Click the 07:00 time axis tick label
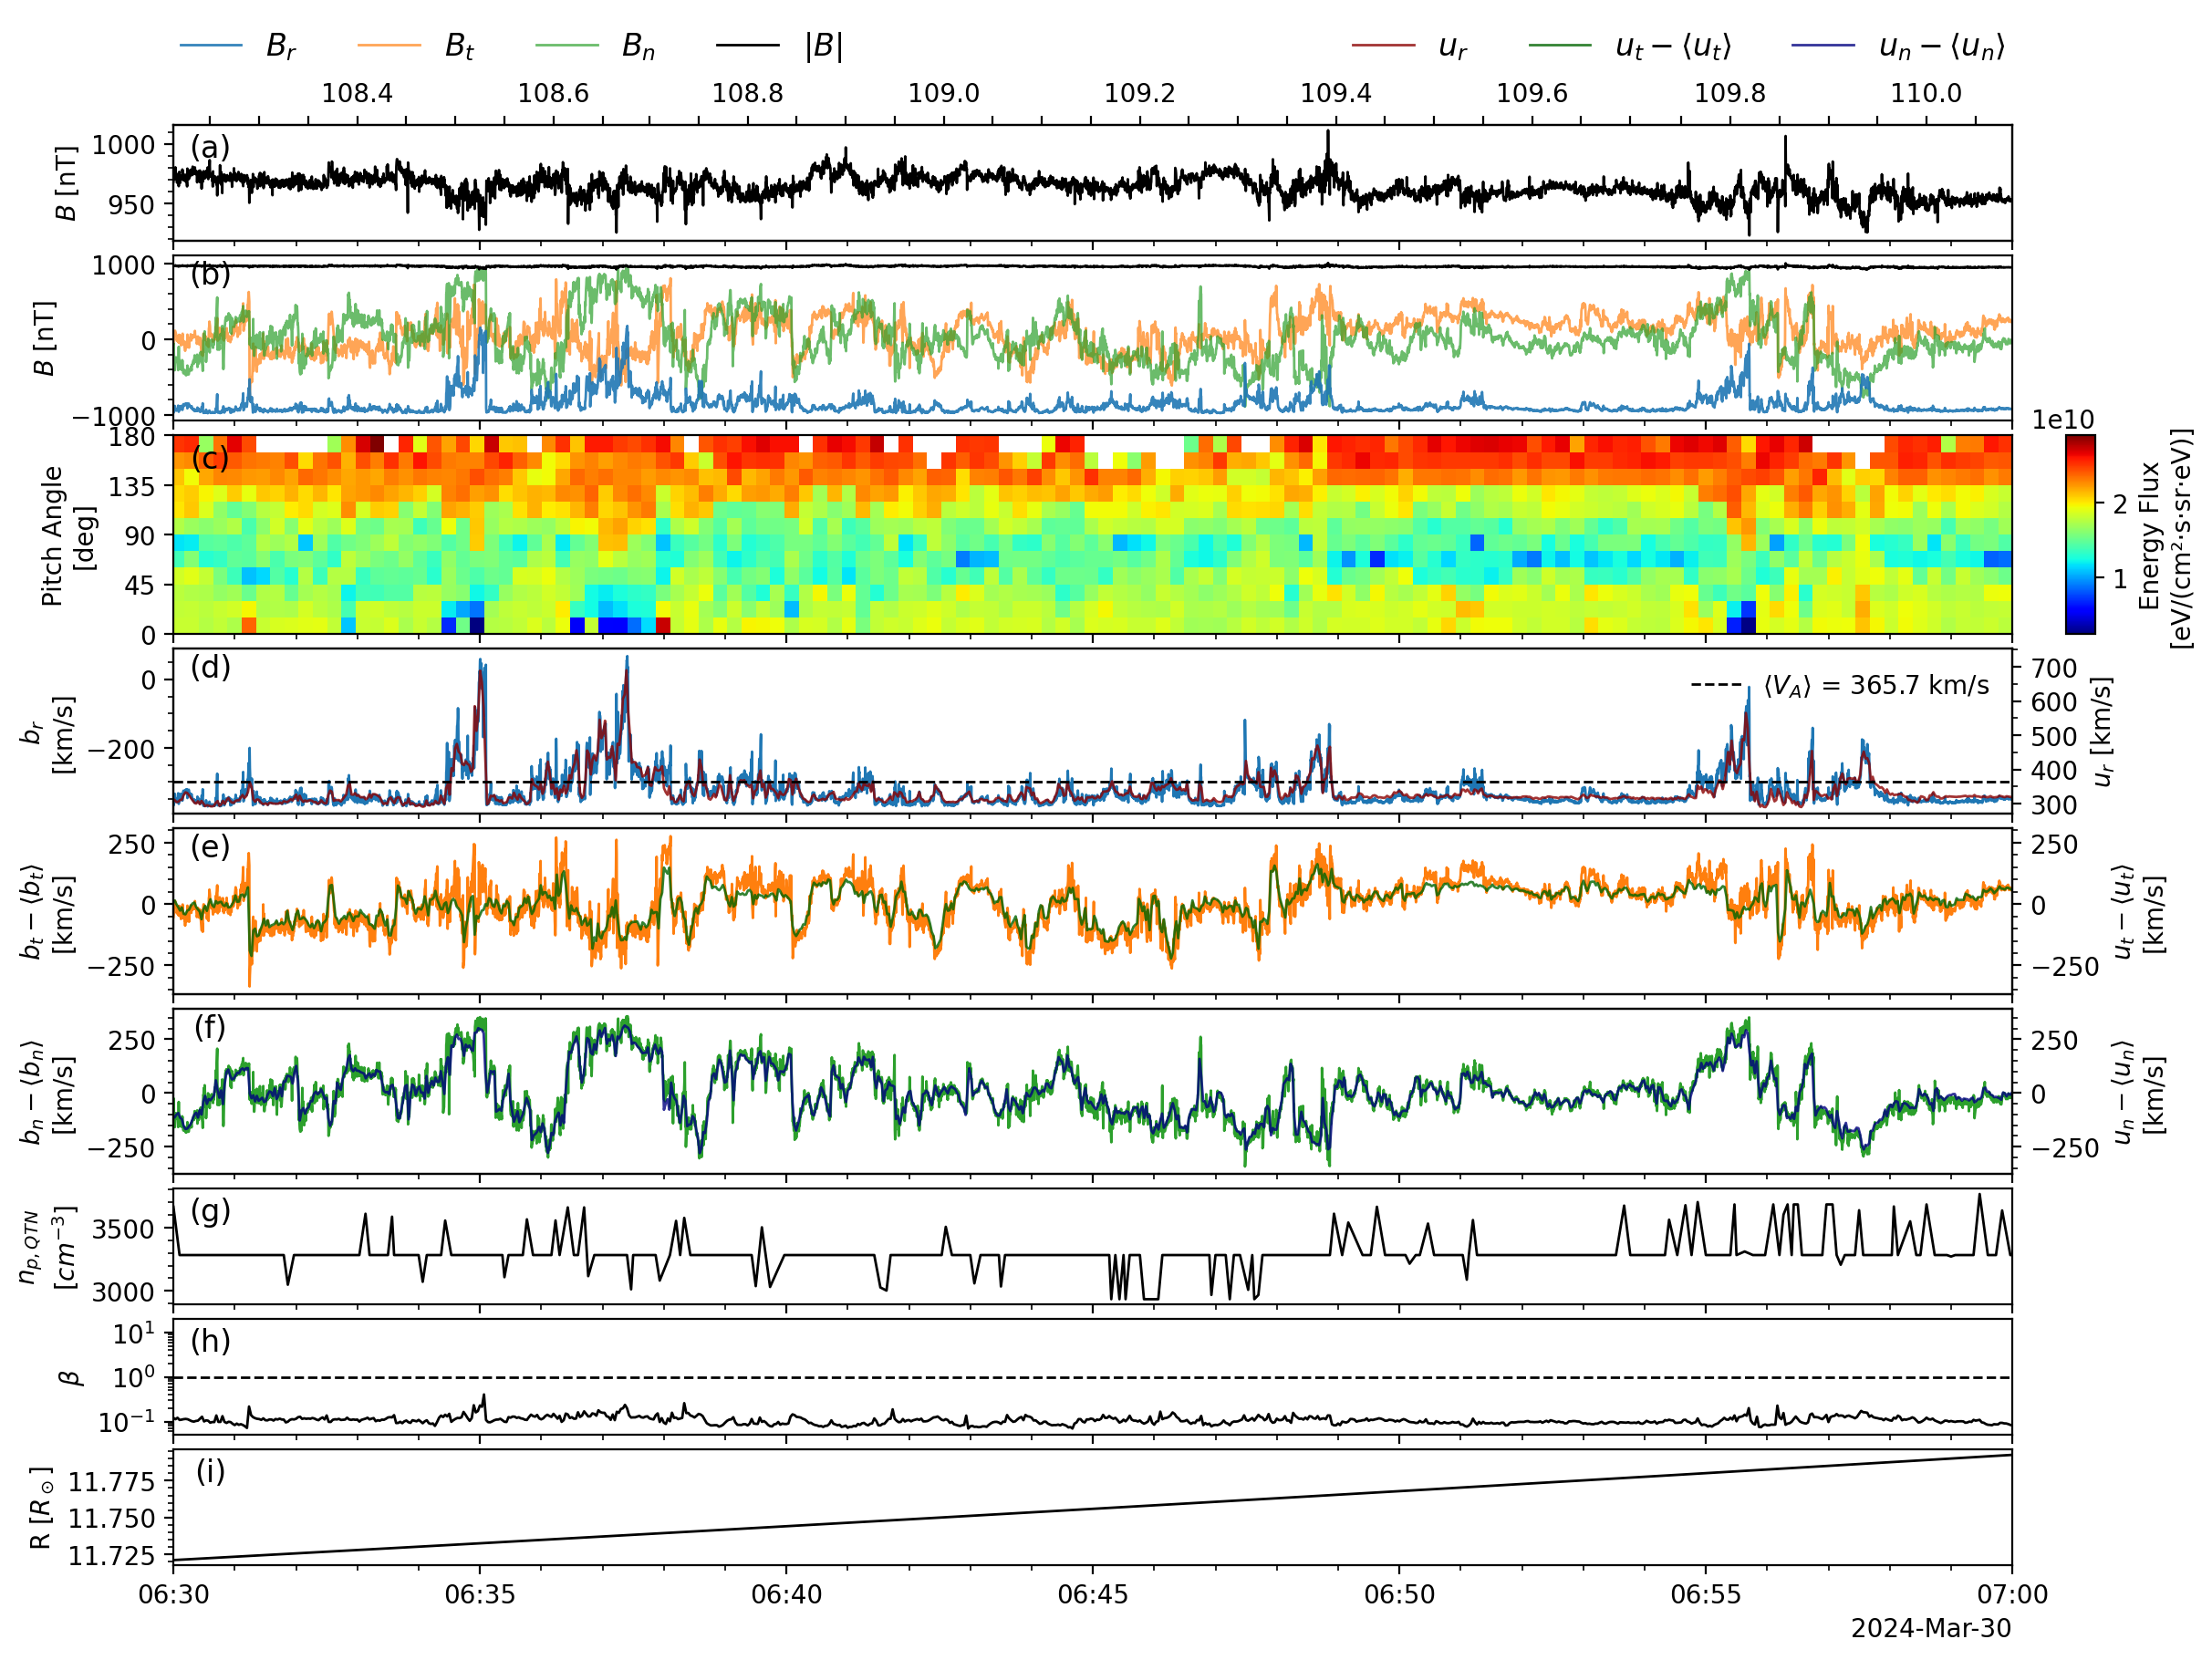2212x1660 pixels. (x=2011, y=1595)
